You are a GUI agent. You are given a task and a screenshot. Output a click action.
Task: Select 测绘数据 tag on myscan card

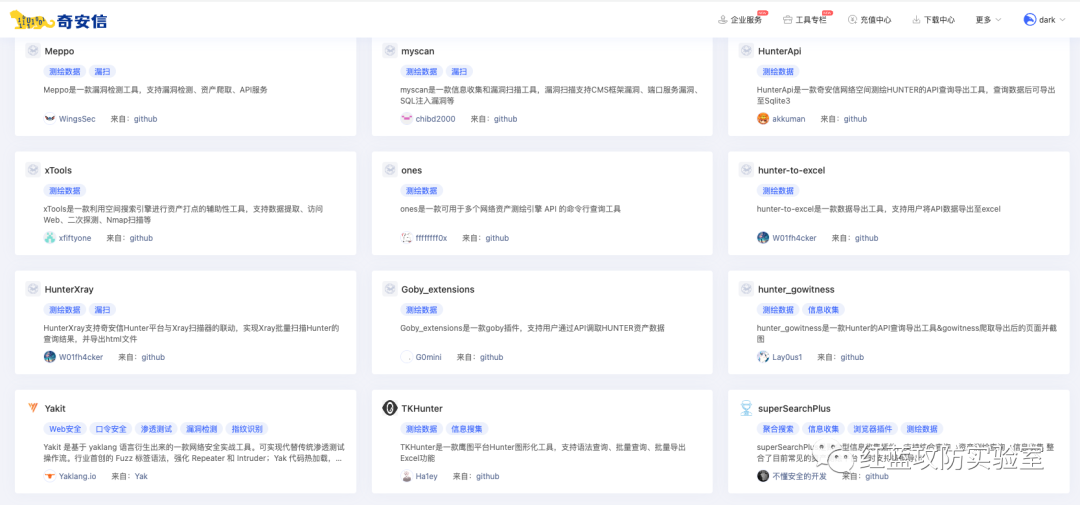point(422,71)
